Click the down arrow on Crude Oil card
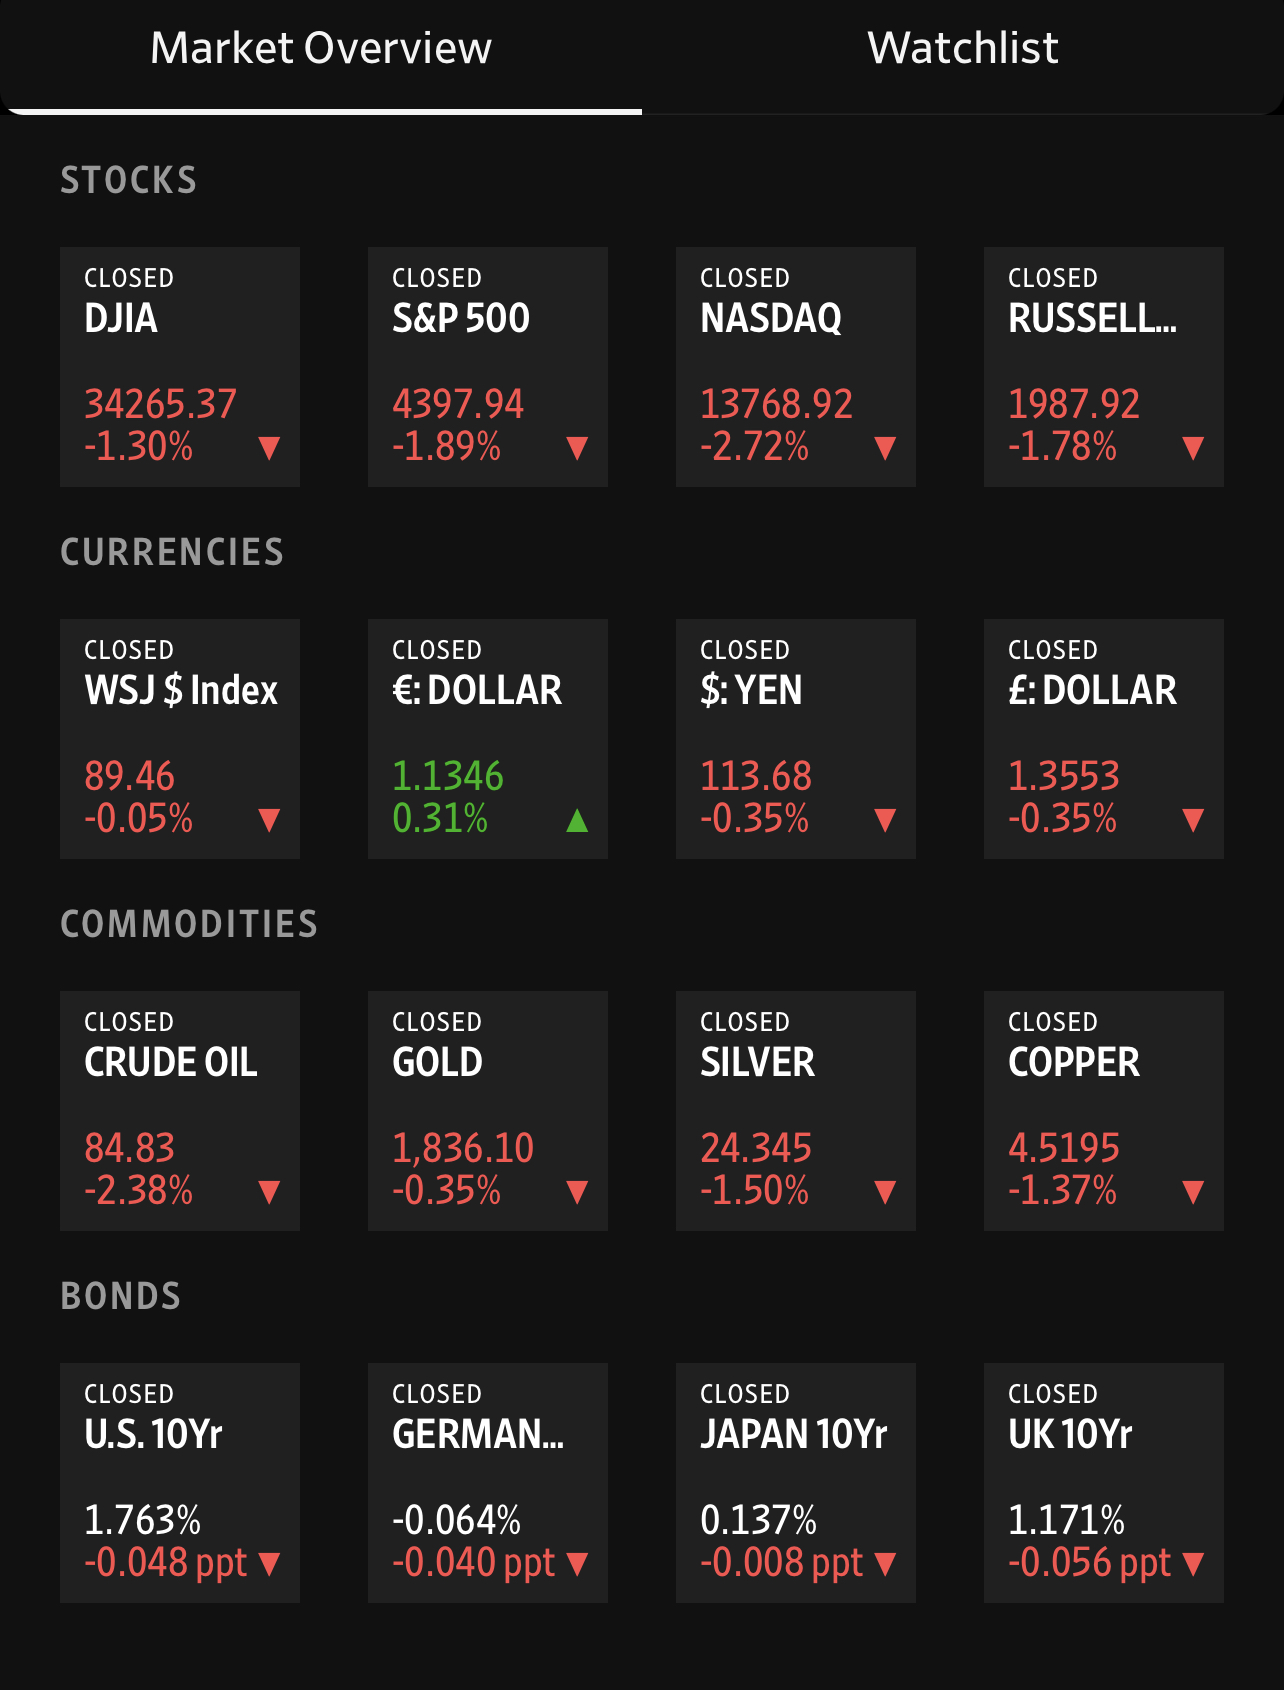 [269, 1191]
